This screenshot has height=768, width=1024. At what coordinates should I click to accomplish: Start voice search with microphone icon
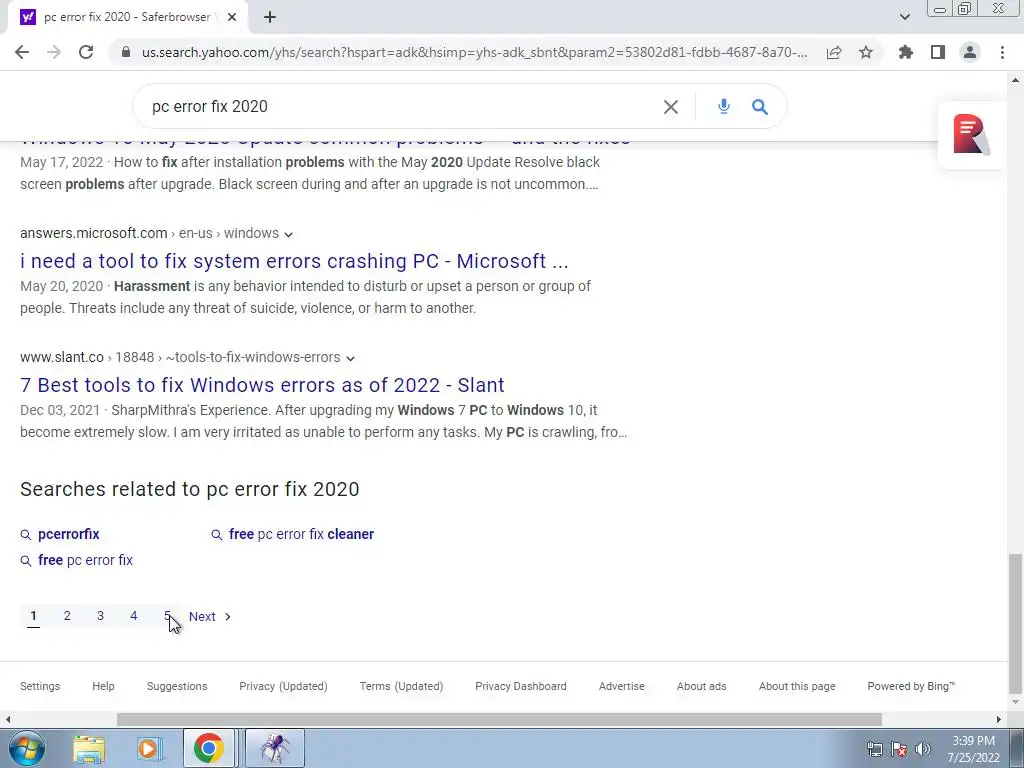point(724,106)
